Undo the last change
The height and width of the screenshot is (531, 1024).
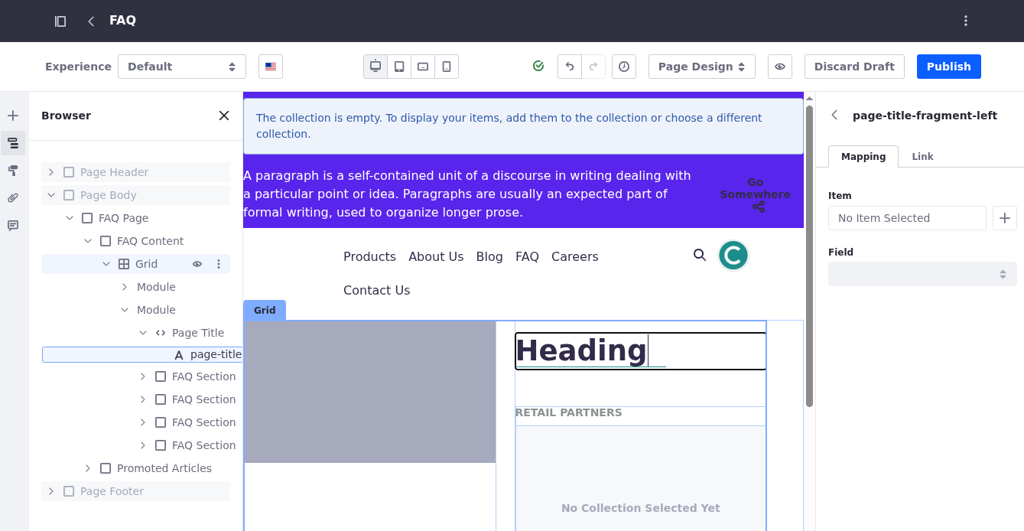coord(569,67)
